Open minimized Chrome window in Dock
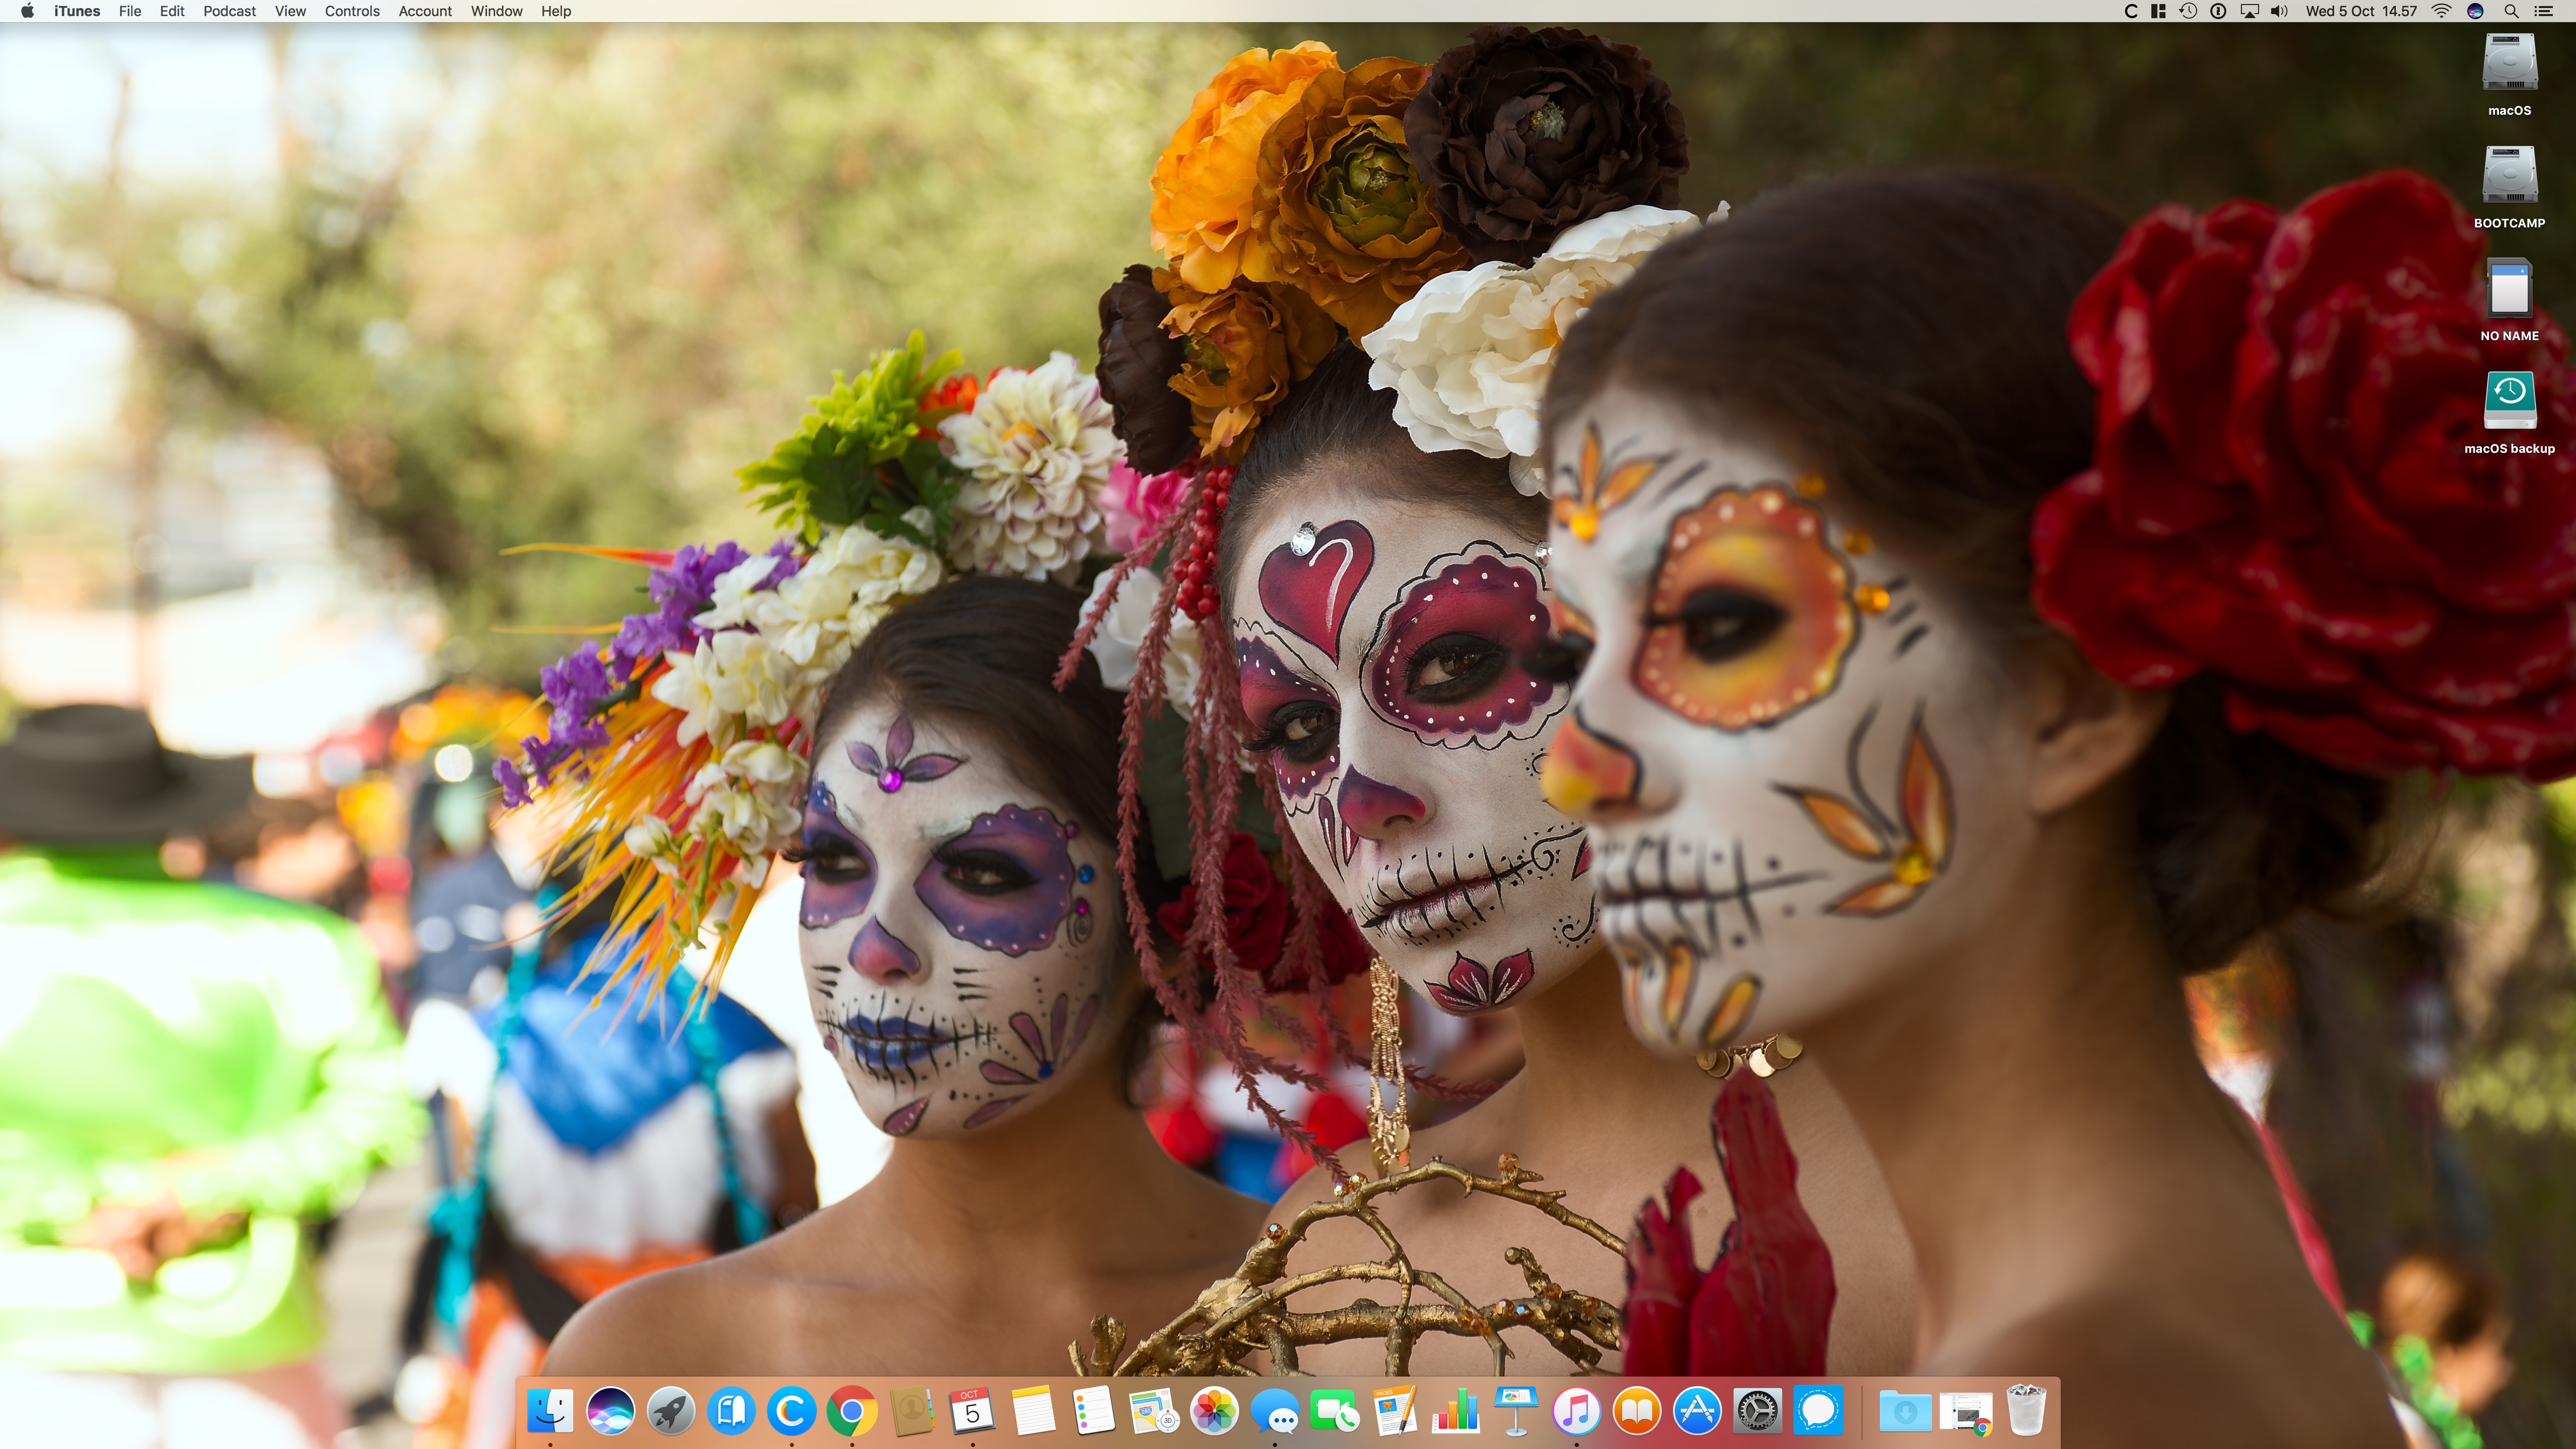 [1965, 1411]
